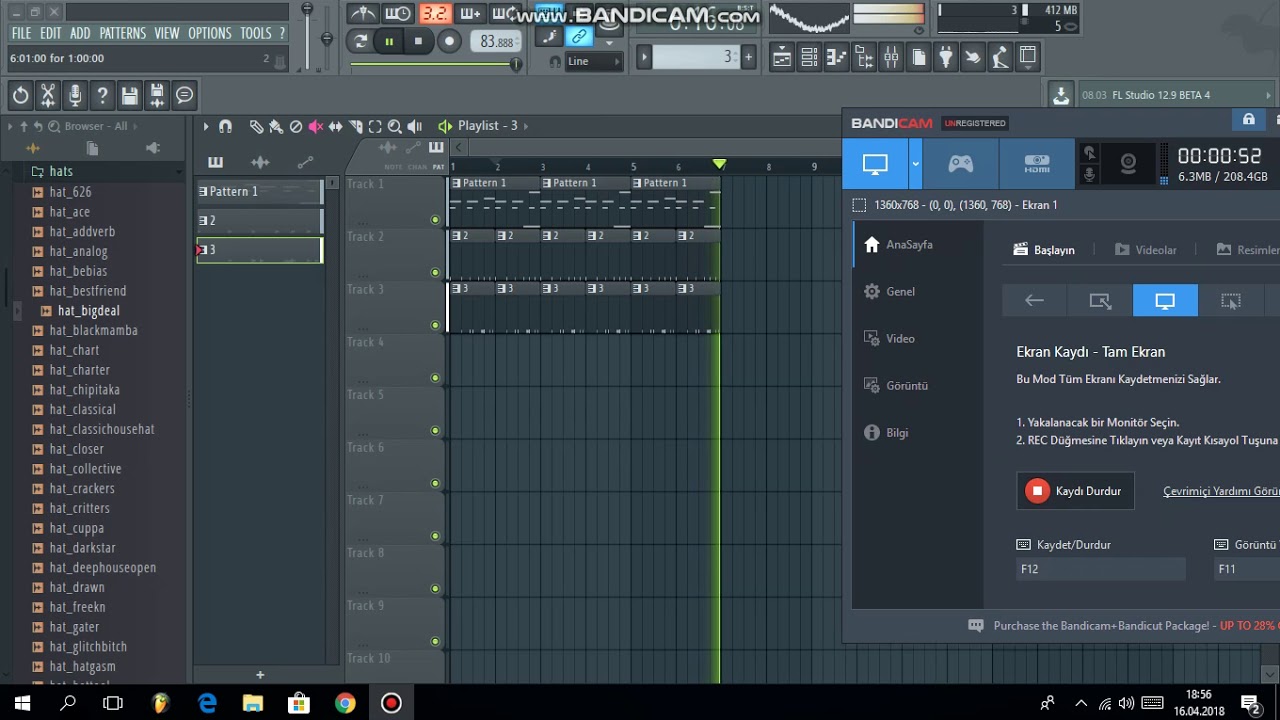This screenshot has width=1280, height=720.
Task: Open the TOOLS menu
Action: [256, 33]
